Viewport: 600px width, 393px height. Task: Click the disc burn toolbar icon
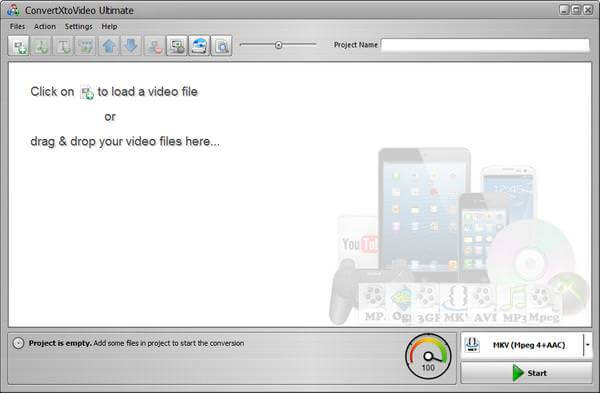click(x=199, y=46)
